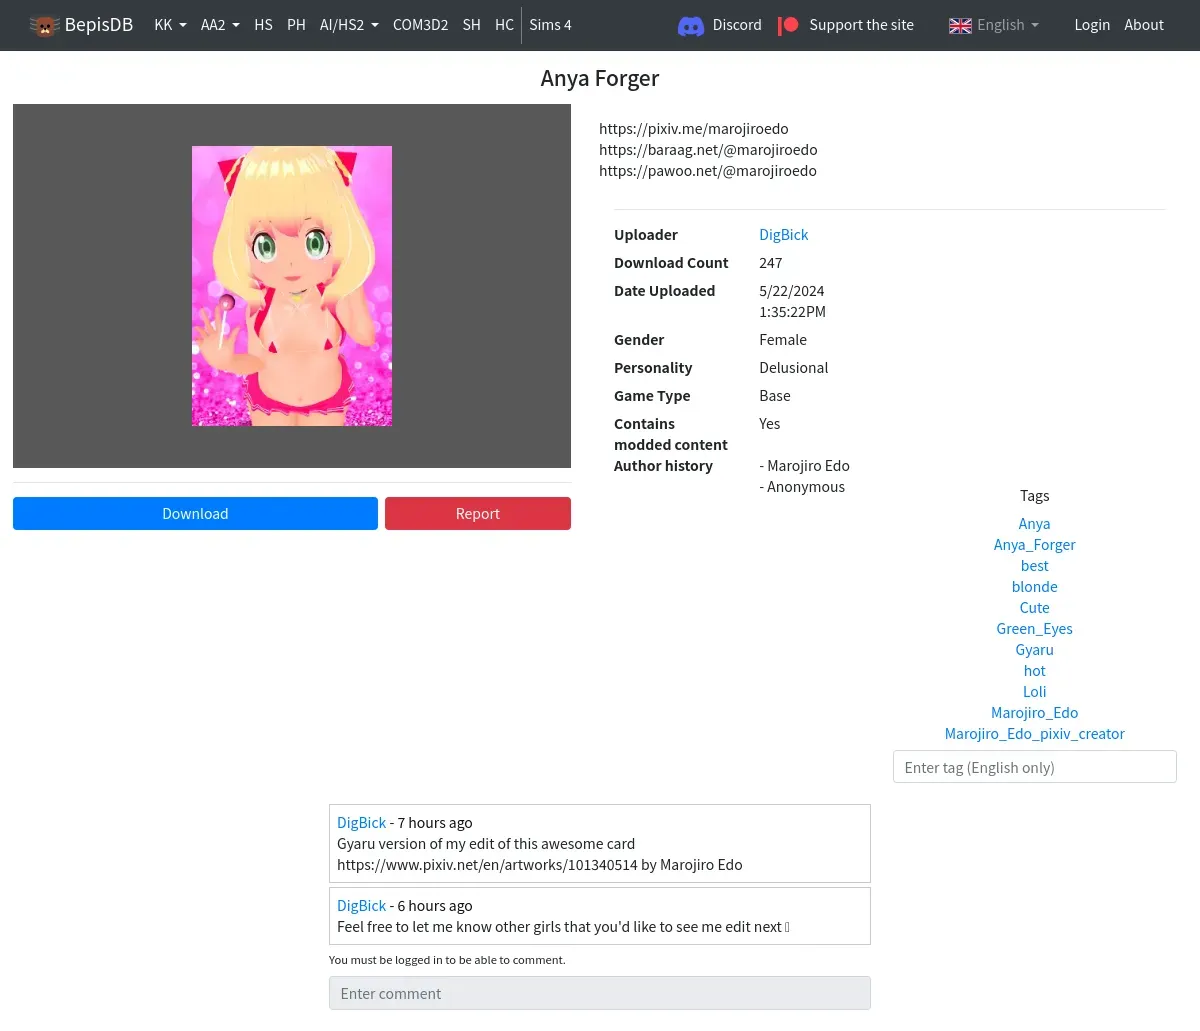Open the HS section
Image resolution: width=1200 pixels, height=1031 pixels.
coord(263,25)
